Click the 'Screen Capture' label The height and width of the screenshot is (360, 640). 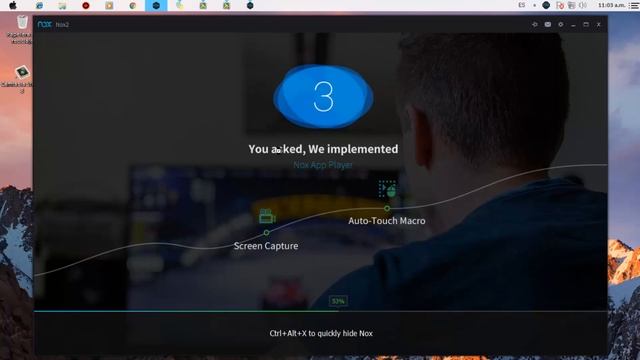coord(266,246)
